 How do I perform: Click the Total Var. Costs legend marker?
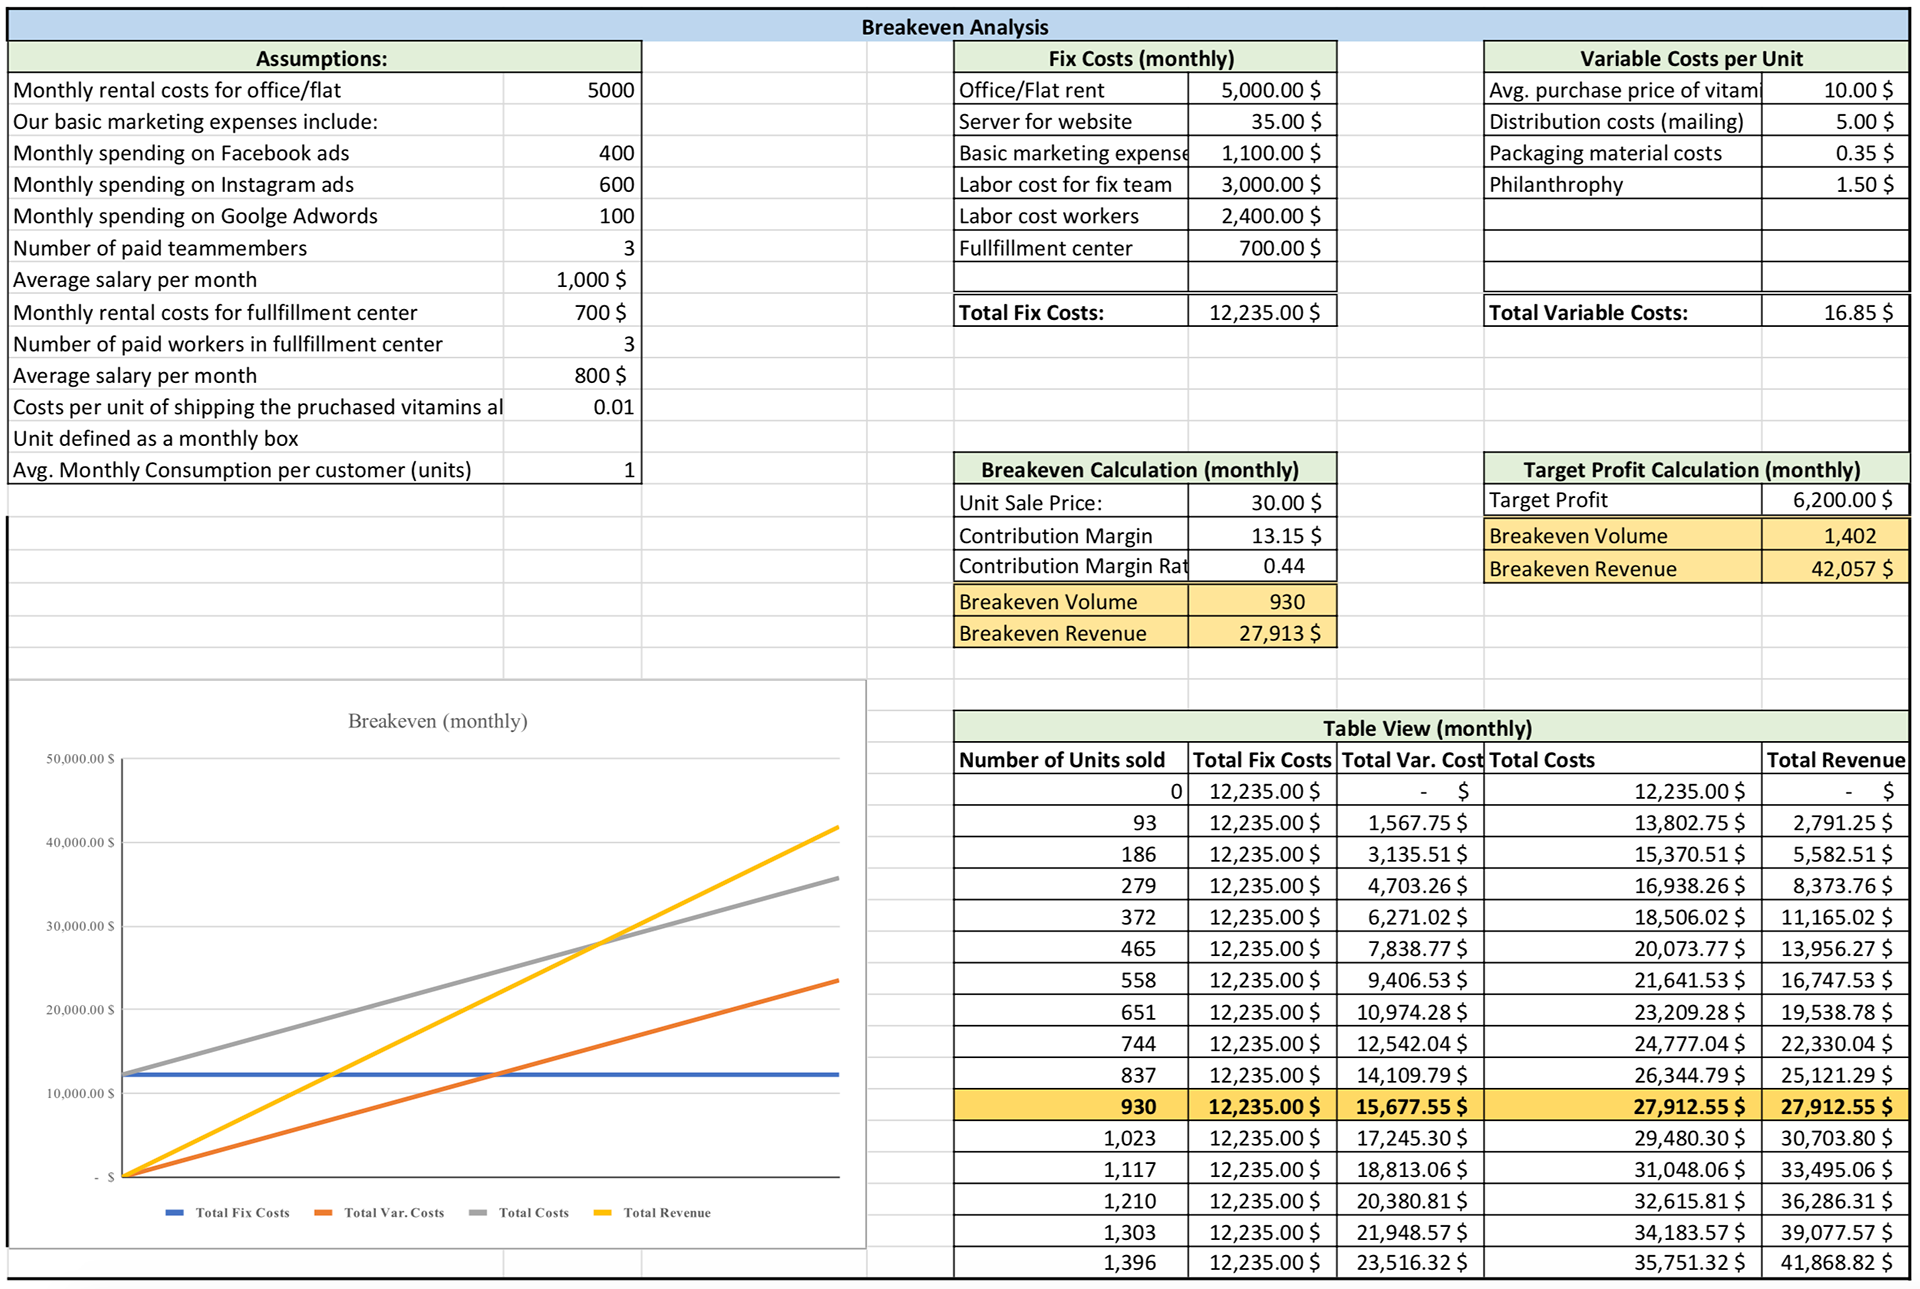(x=323, y=1213)
